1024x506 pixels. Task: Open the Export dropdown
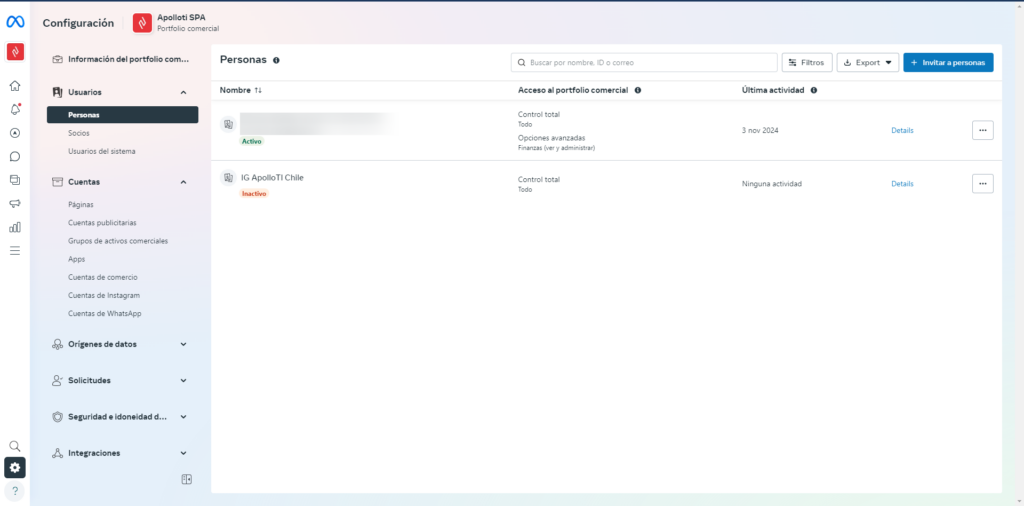point(867,62)
